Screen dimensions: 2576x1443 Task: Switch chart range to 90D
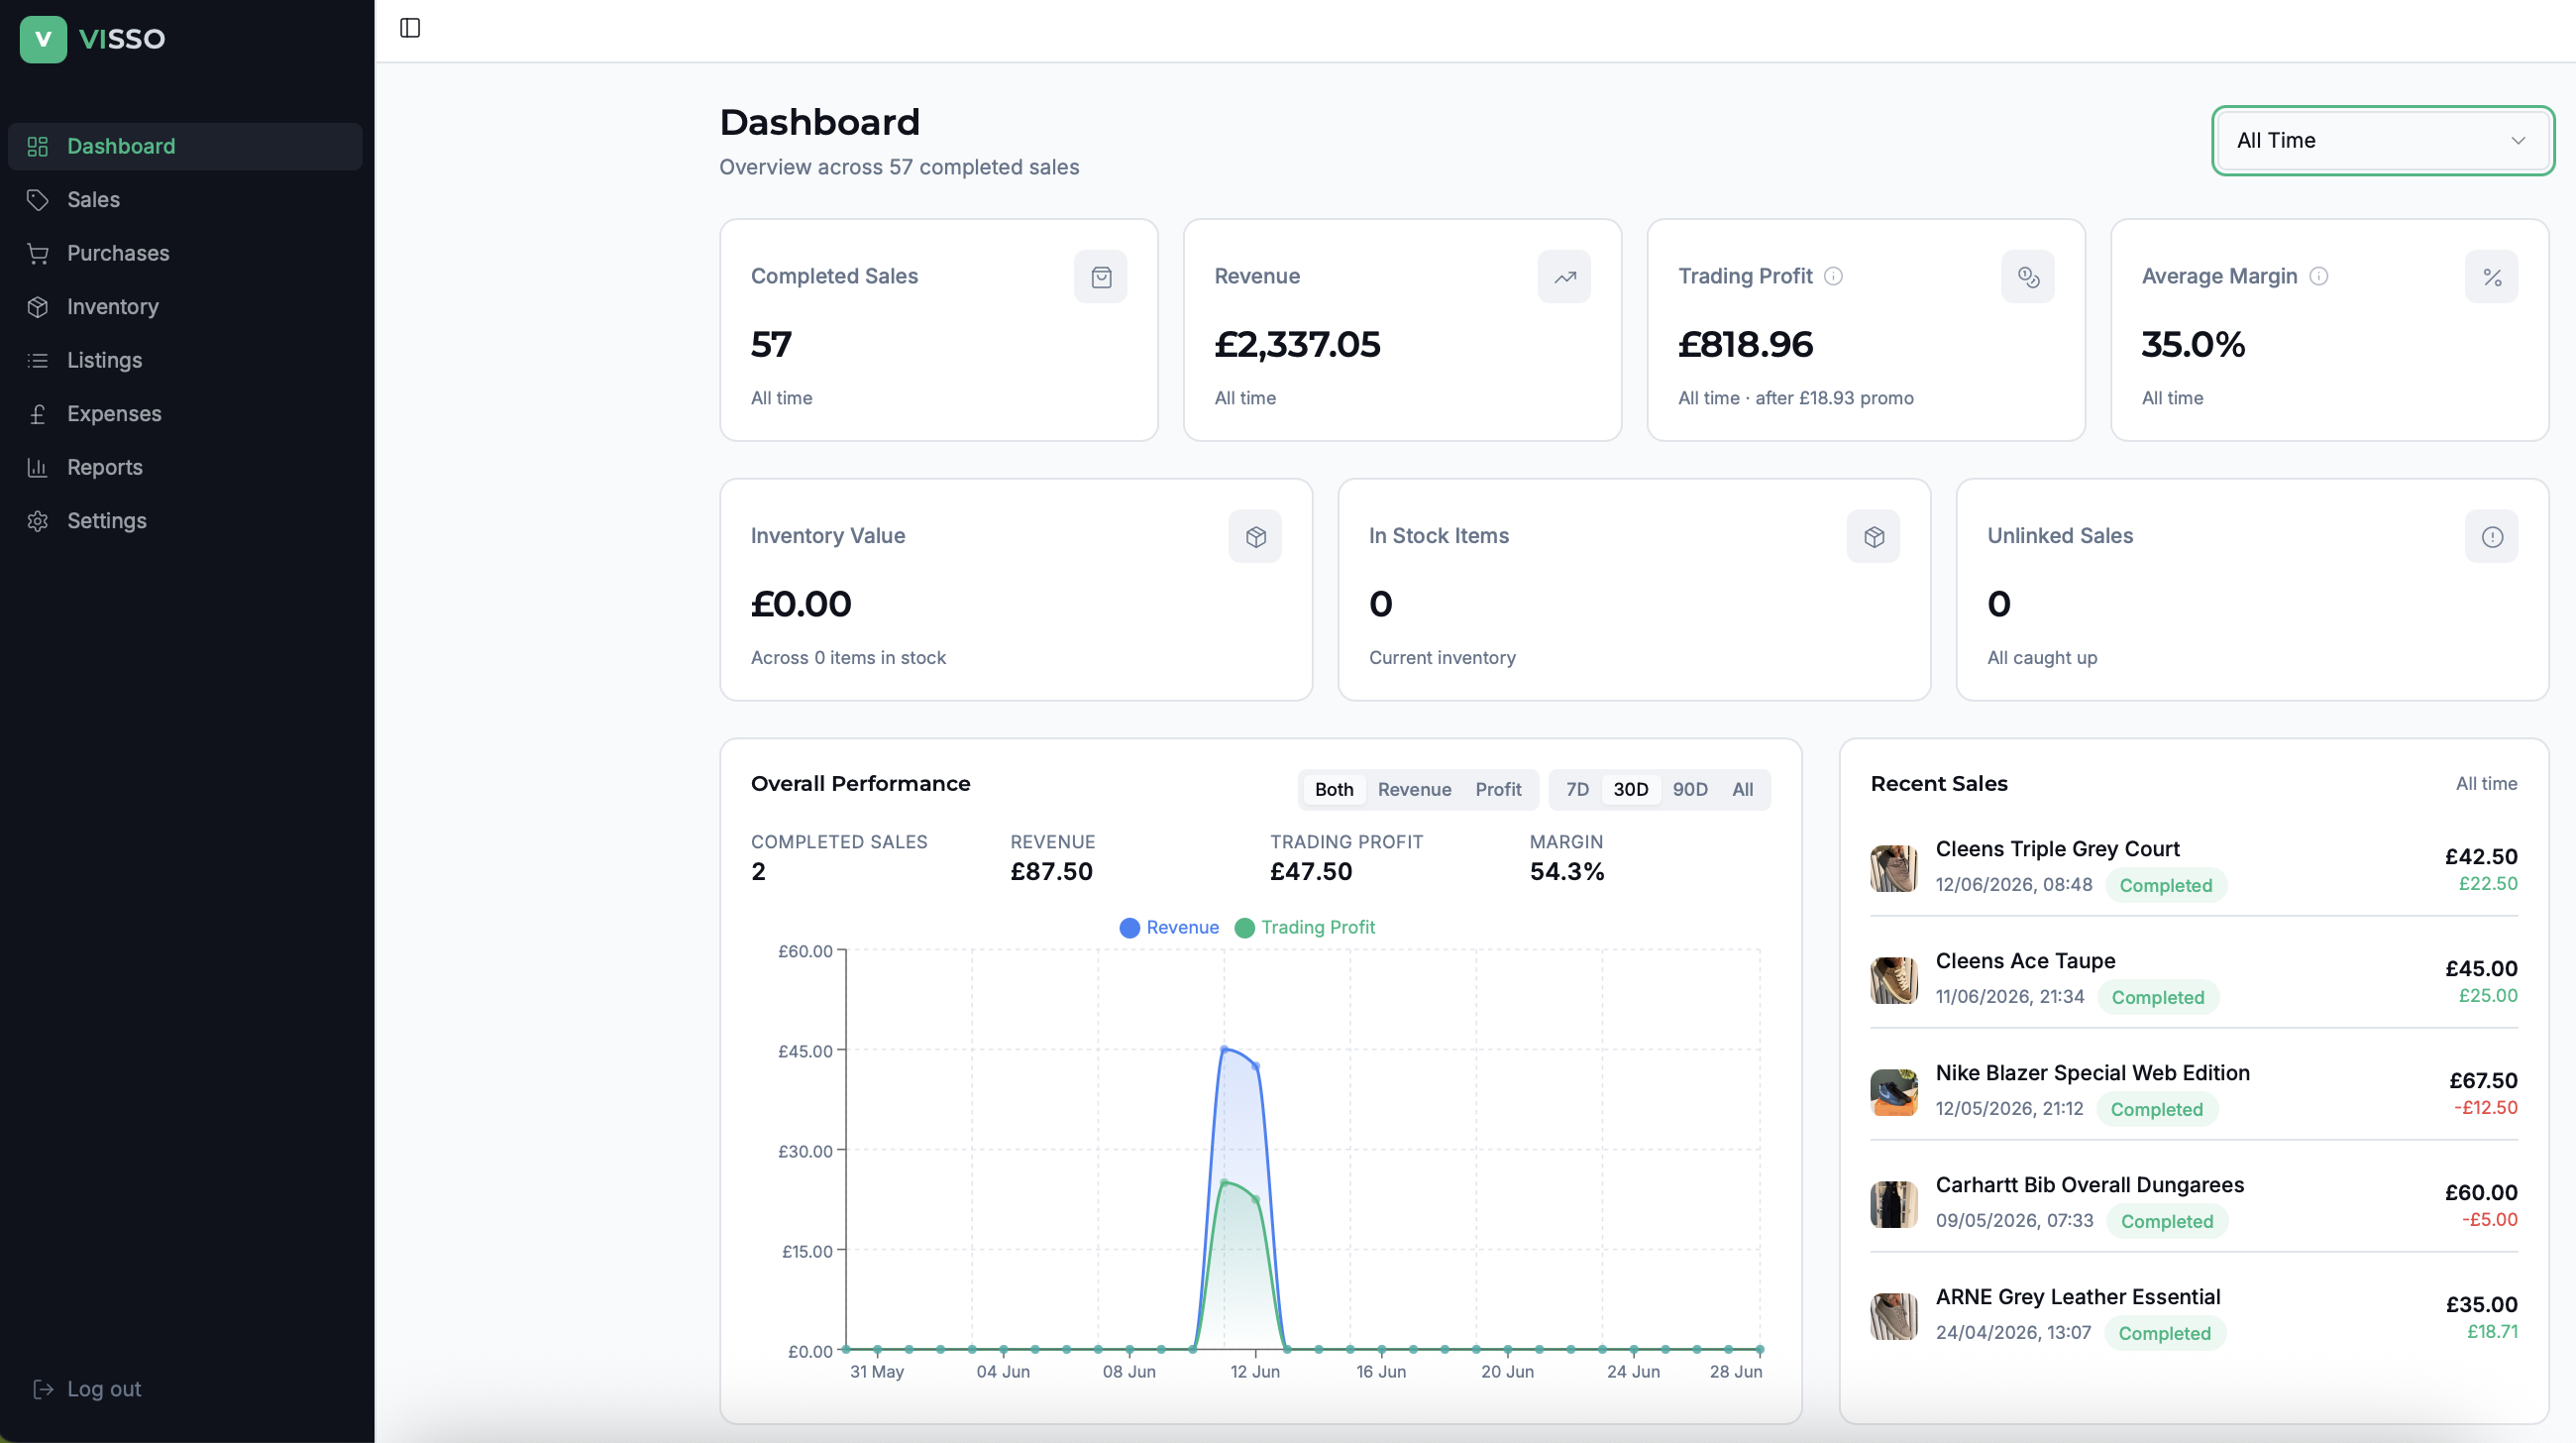(1690, 789)
